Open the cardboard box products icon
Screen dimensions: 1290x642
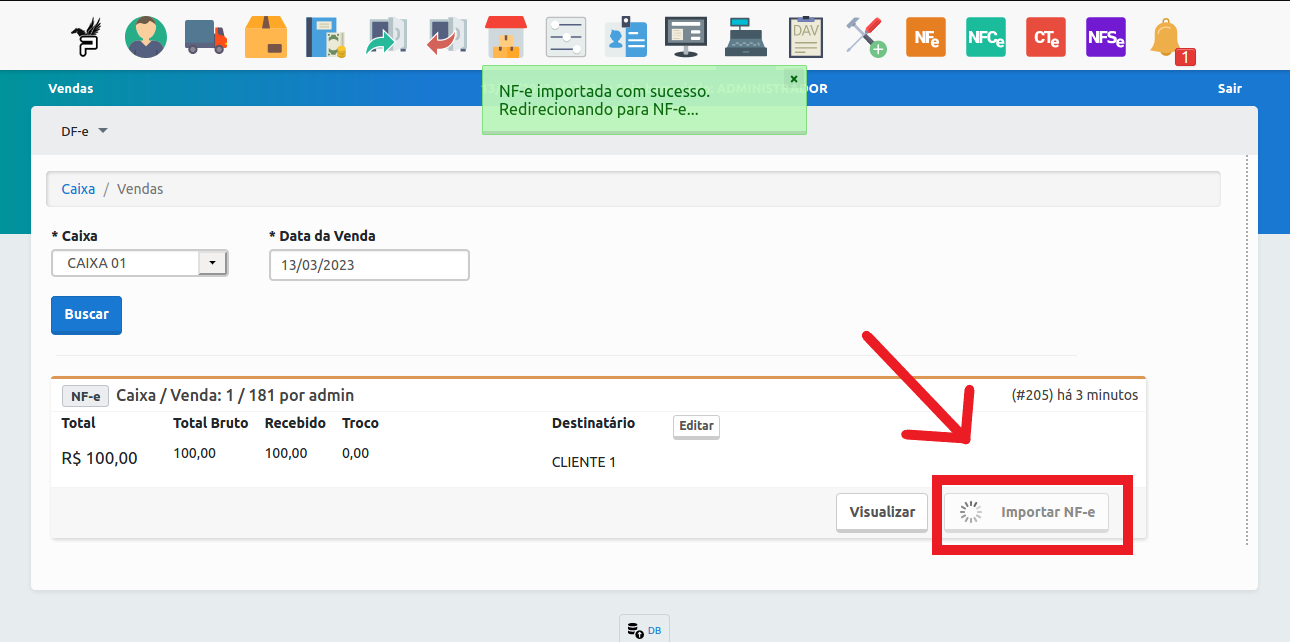coord(266,37)
